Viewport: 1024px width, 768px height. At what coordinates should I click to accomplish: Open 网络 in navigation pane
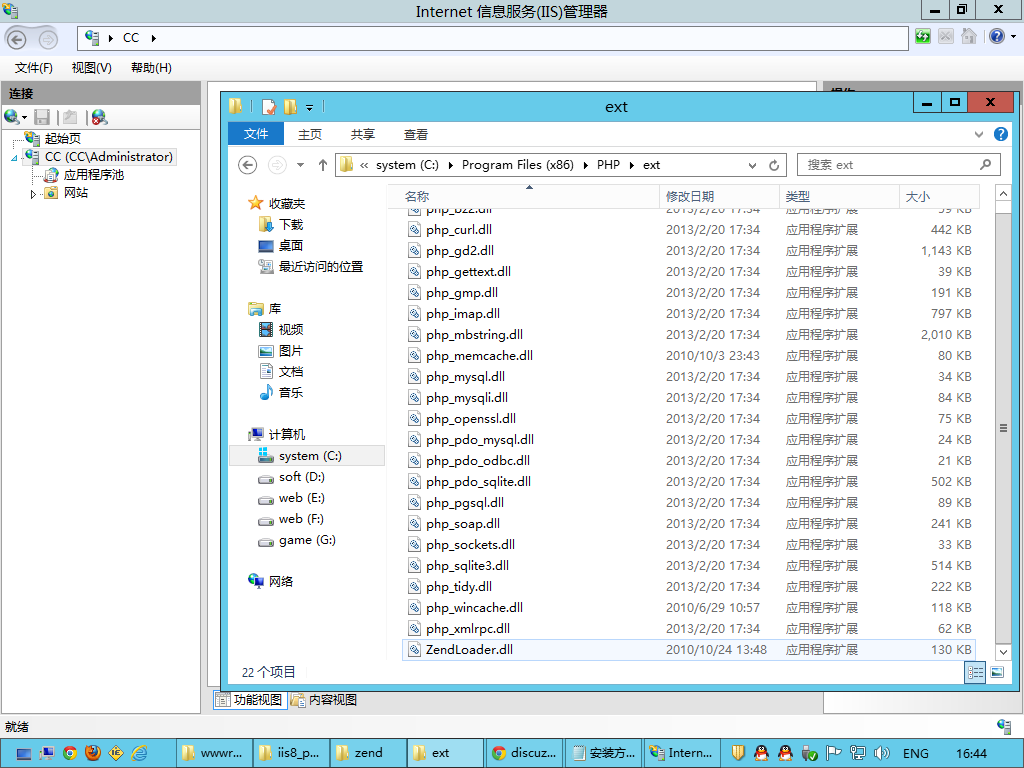pyautogui.click(x=281, y=581)
